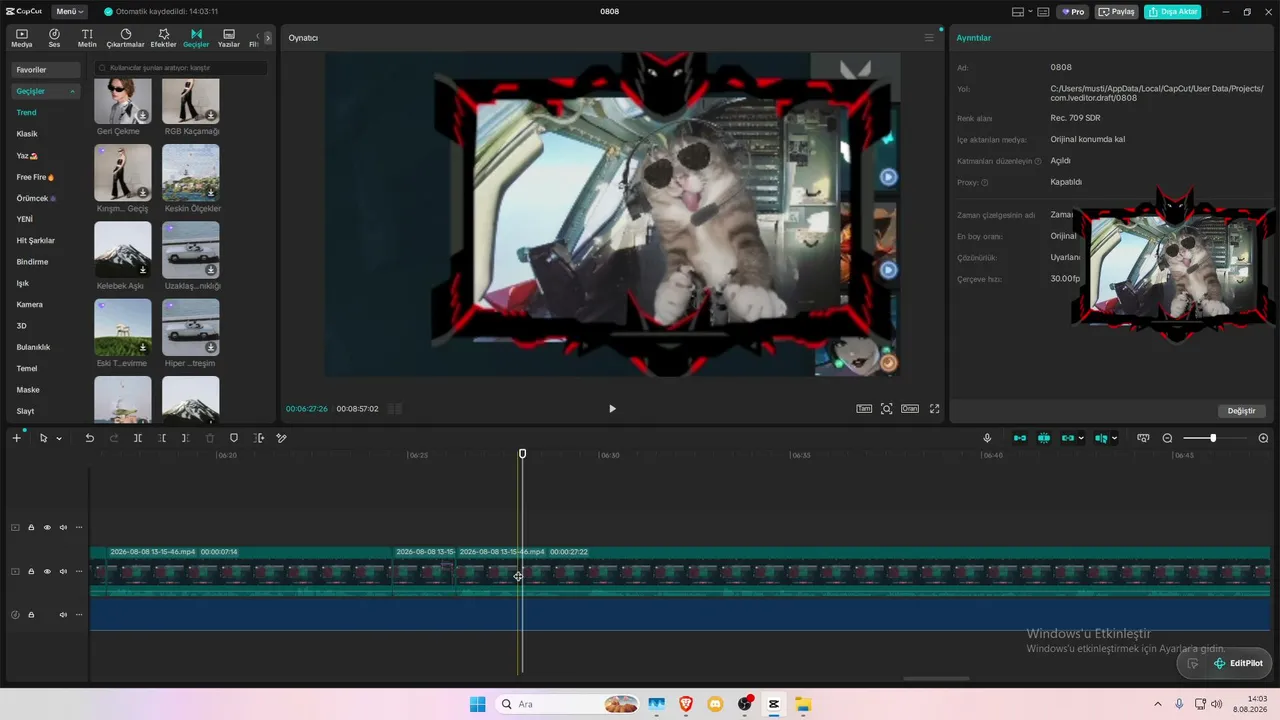Switch to the Metin text tab

88,38
